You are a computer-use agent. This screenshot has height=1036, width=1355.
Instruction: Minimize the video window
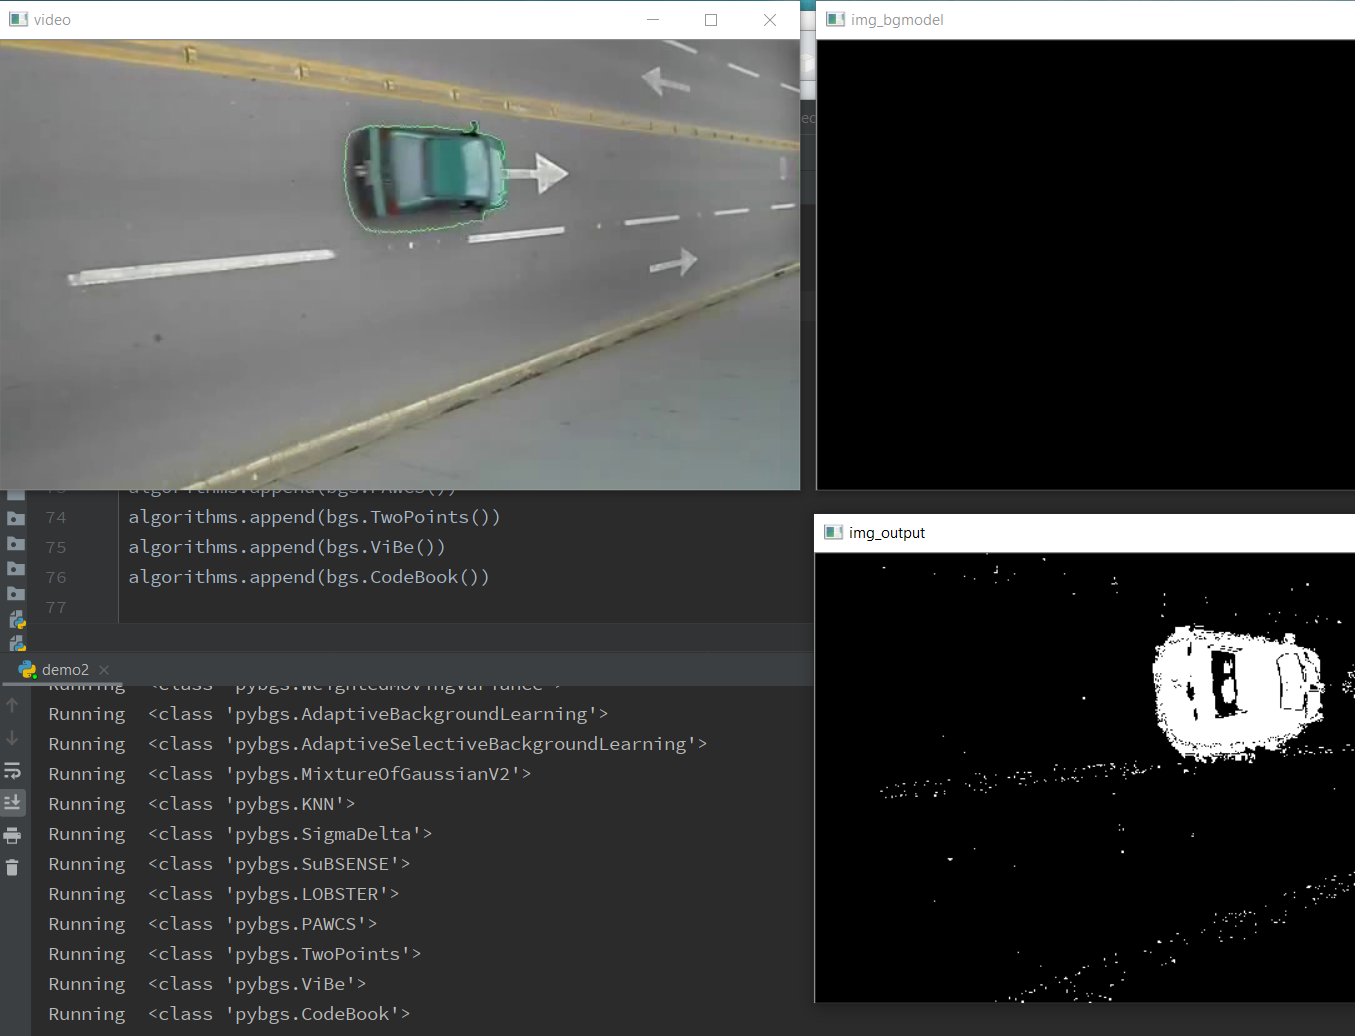[652, 20]
